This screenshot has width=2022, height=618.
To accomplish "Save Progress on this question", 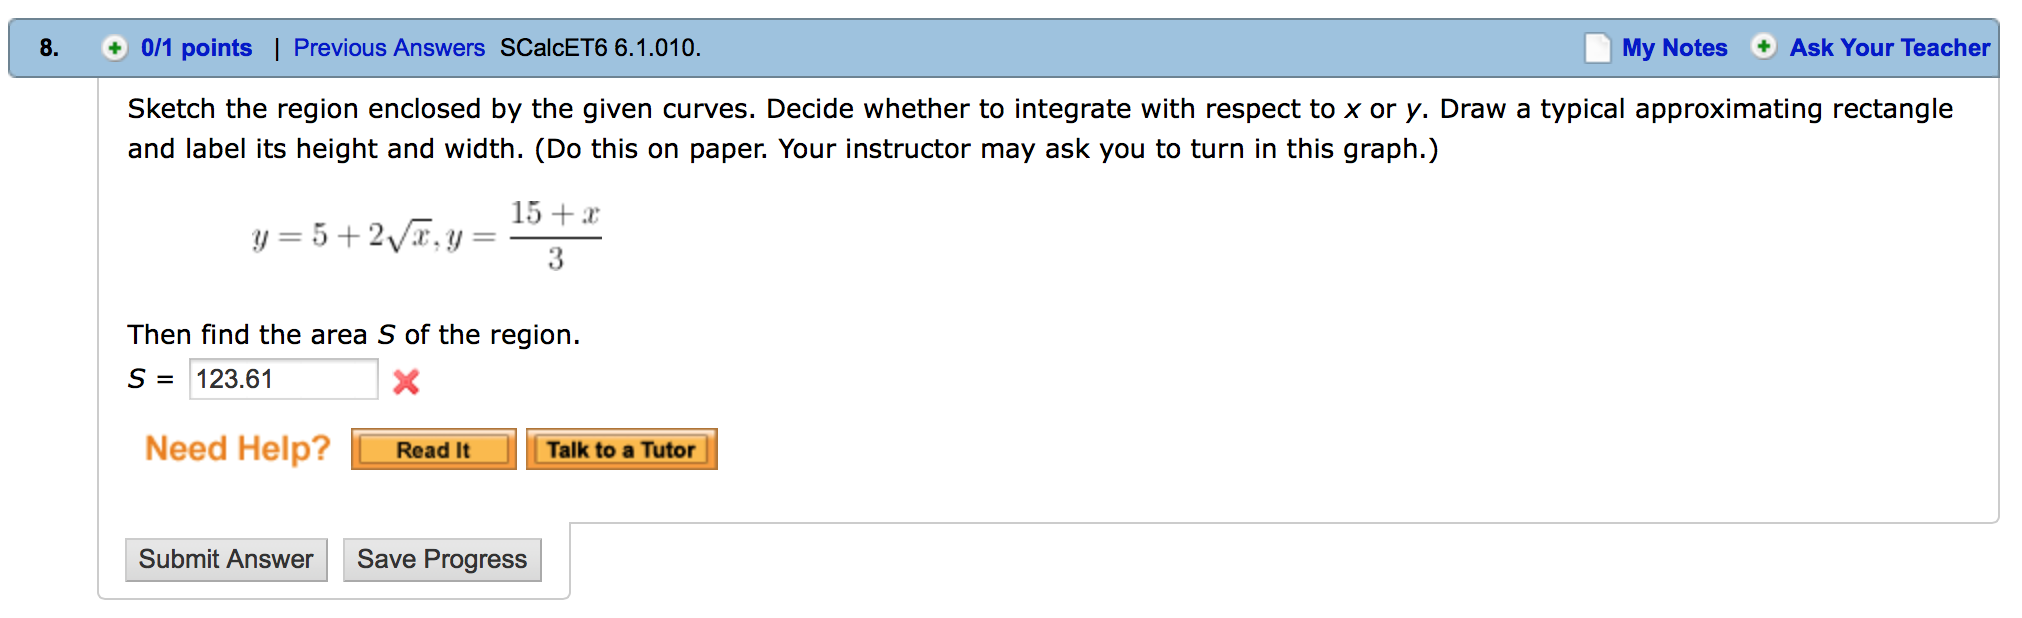I will click(442, 559).
